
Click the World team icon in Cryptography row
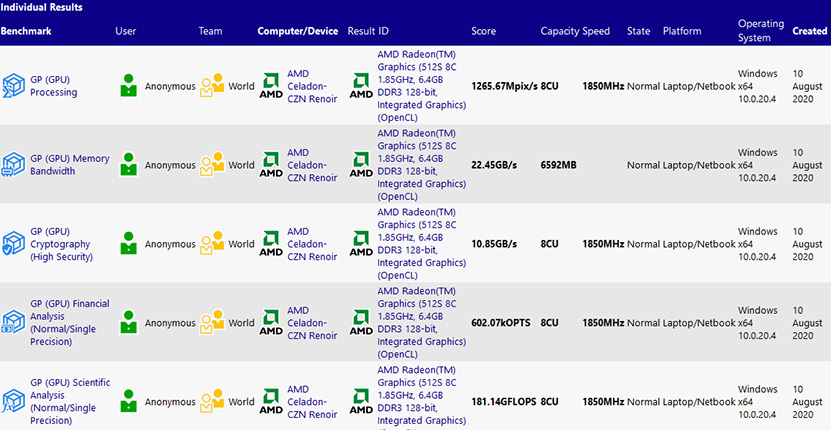212,243
